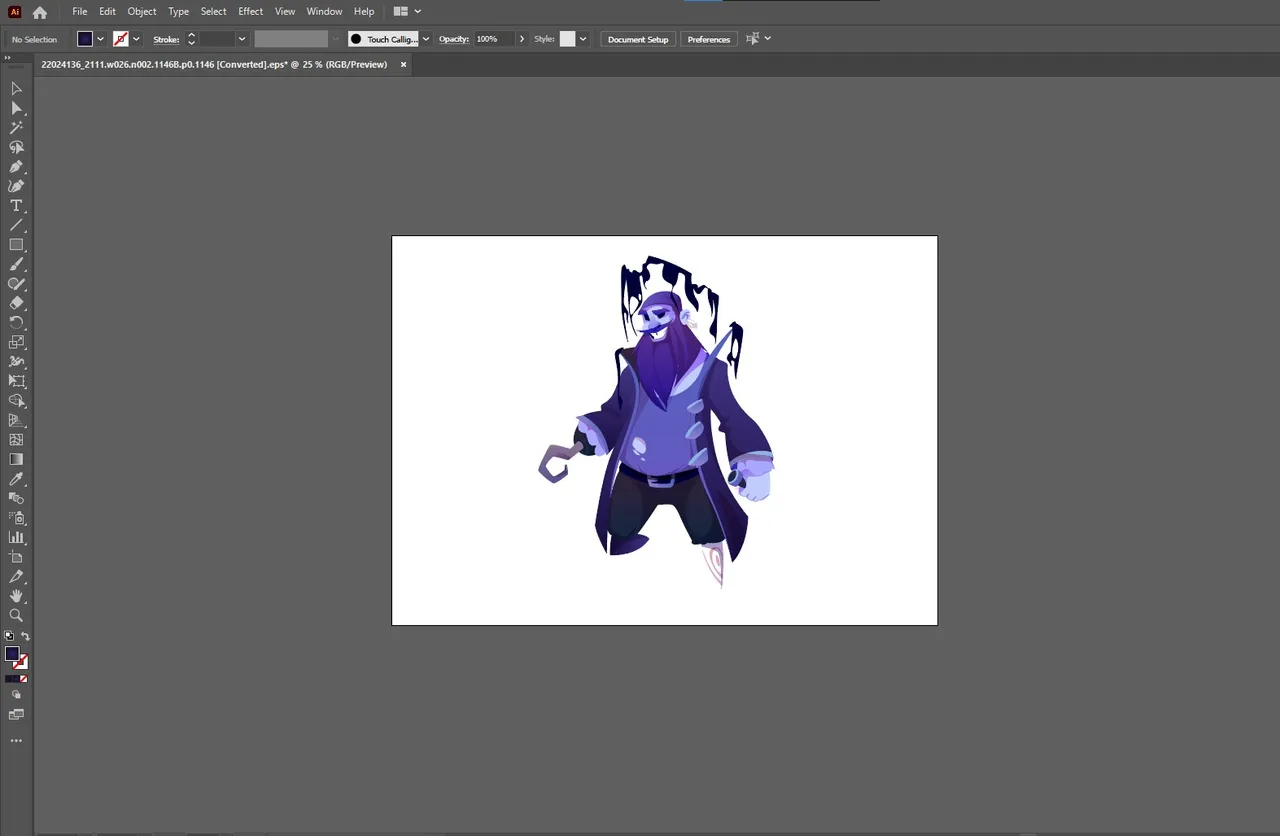Click the Document Setup button
The image size is (1280, 836).
click(638, 39)
